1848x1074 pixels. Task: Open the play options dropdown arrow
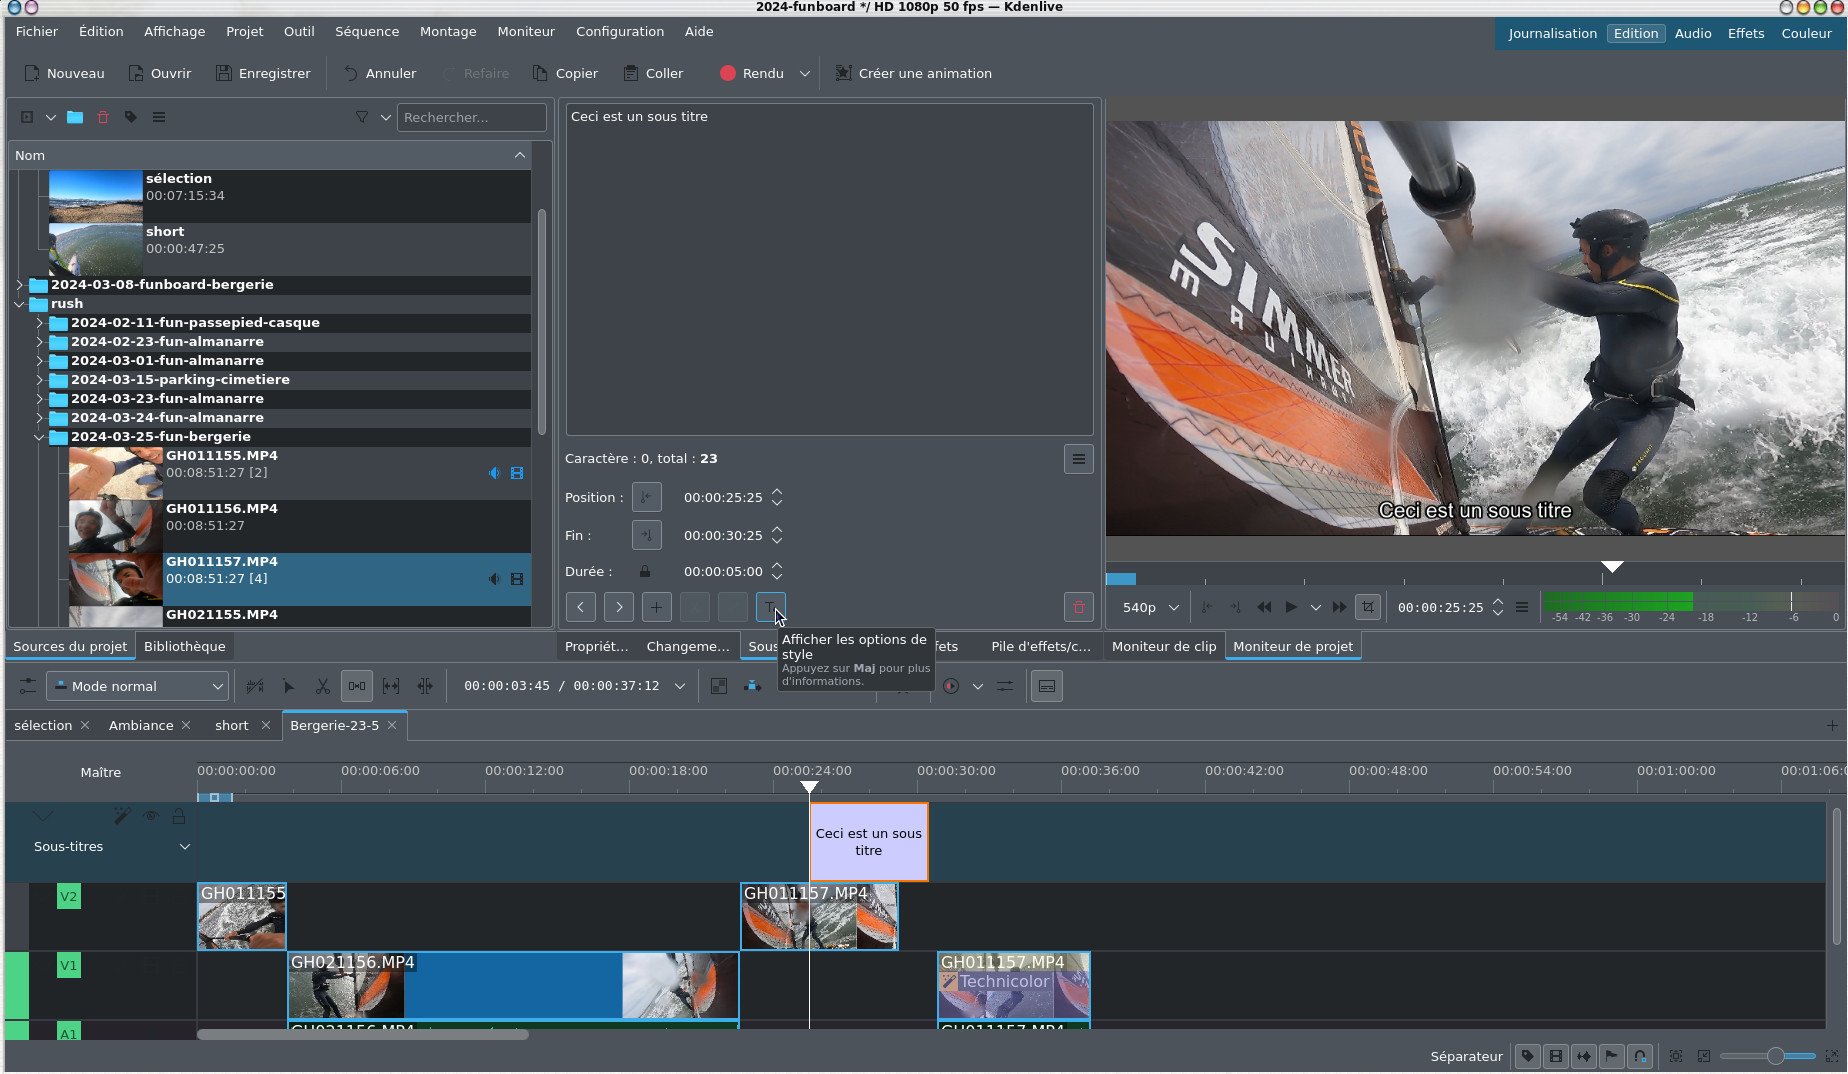tap(1315, 607)
